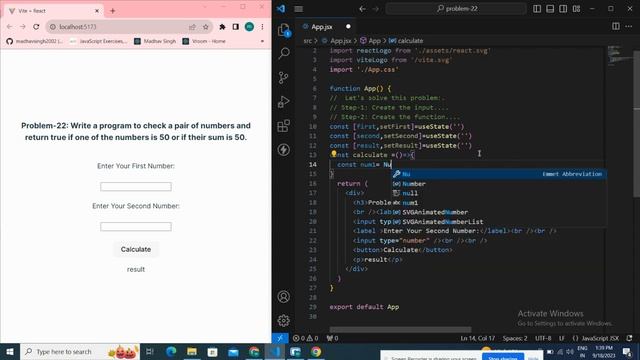Click the horizontal scrollbar in the editor

400,329
